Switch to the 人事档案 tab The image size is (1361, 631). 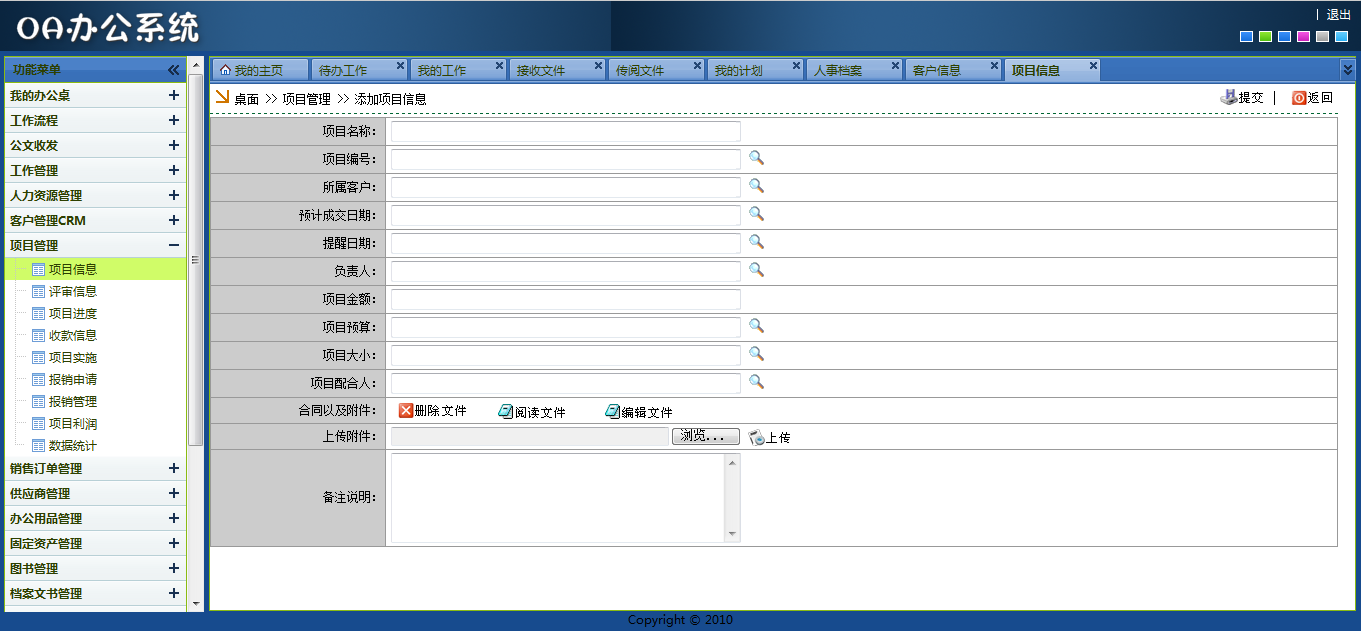pyautogui.click(x=838, y=70)
